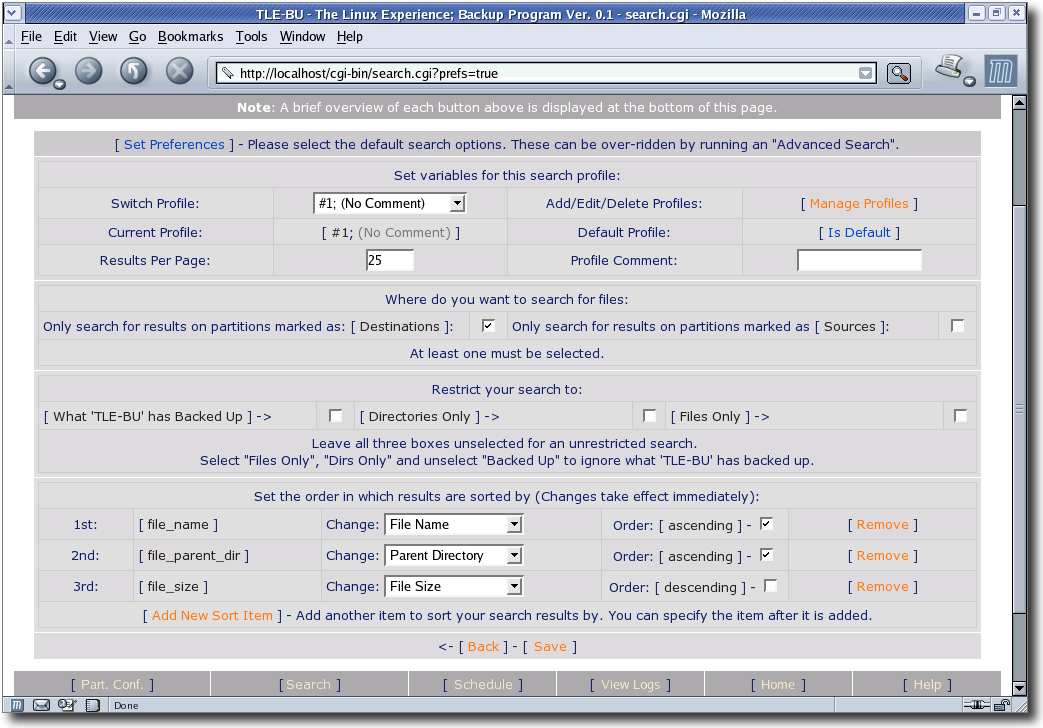This screenshot has height=728, width=1043.
Task: Click the menu bar collapse grippy
Action: (9, 37)
